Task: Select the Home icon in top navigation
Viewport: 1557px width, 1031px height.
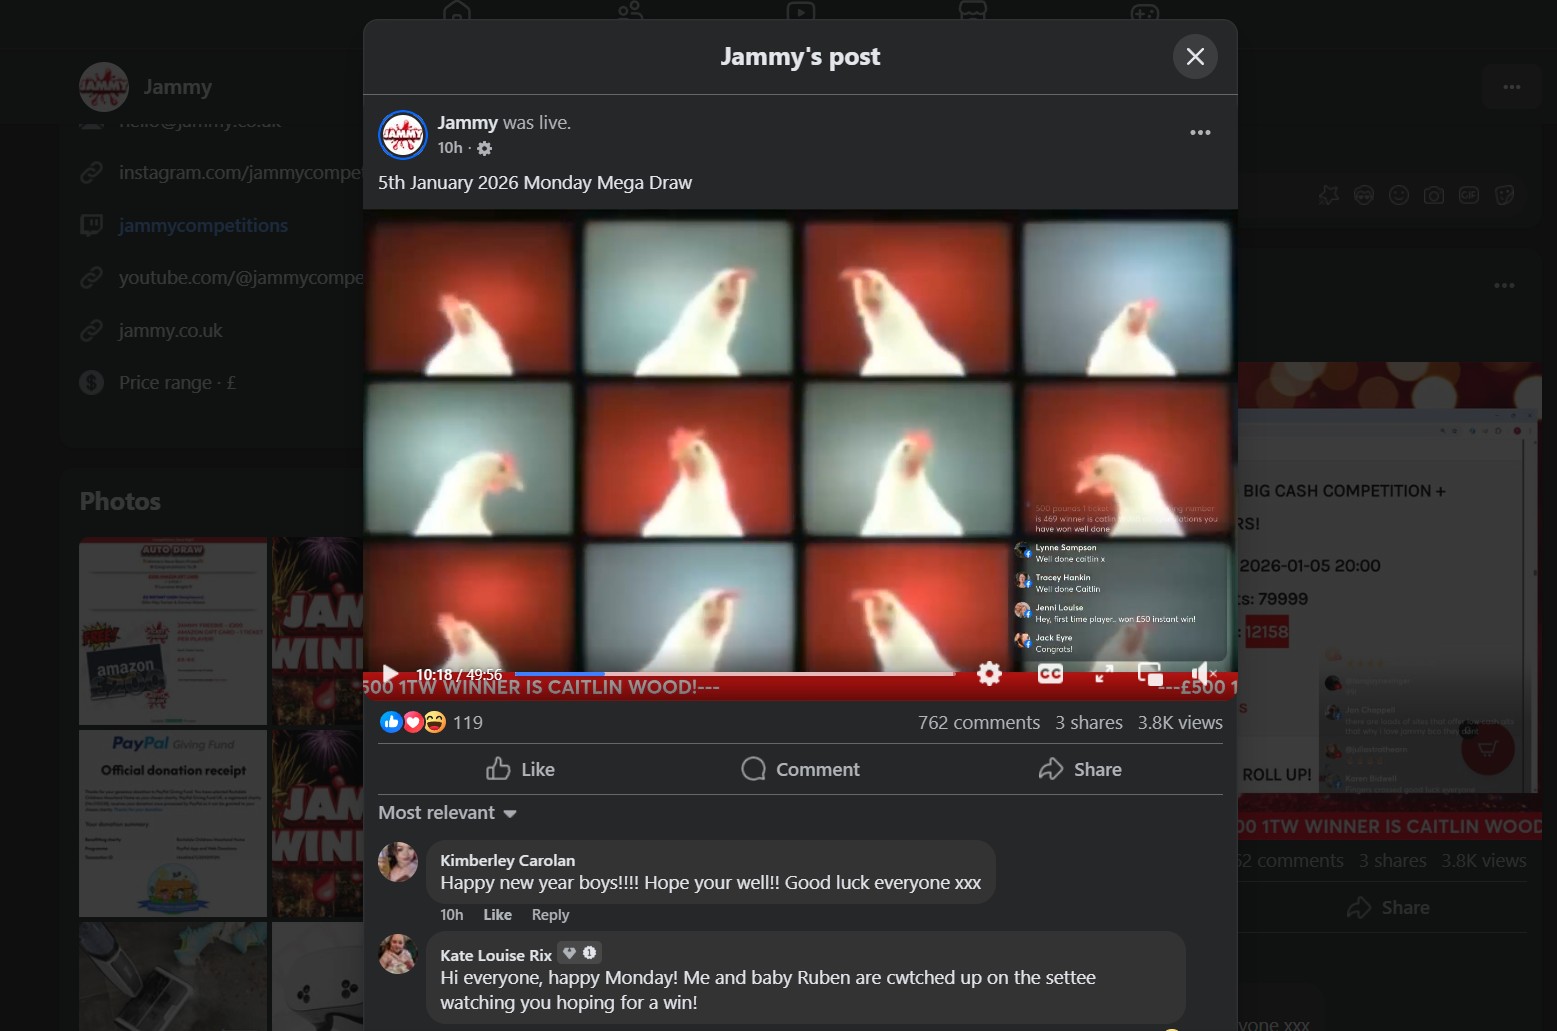Action: point(456,12)
